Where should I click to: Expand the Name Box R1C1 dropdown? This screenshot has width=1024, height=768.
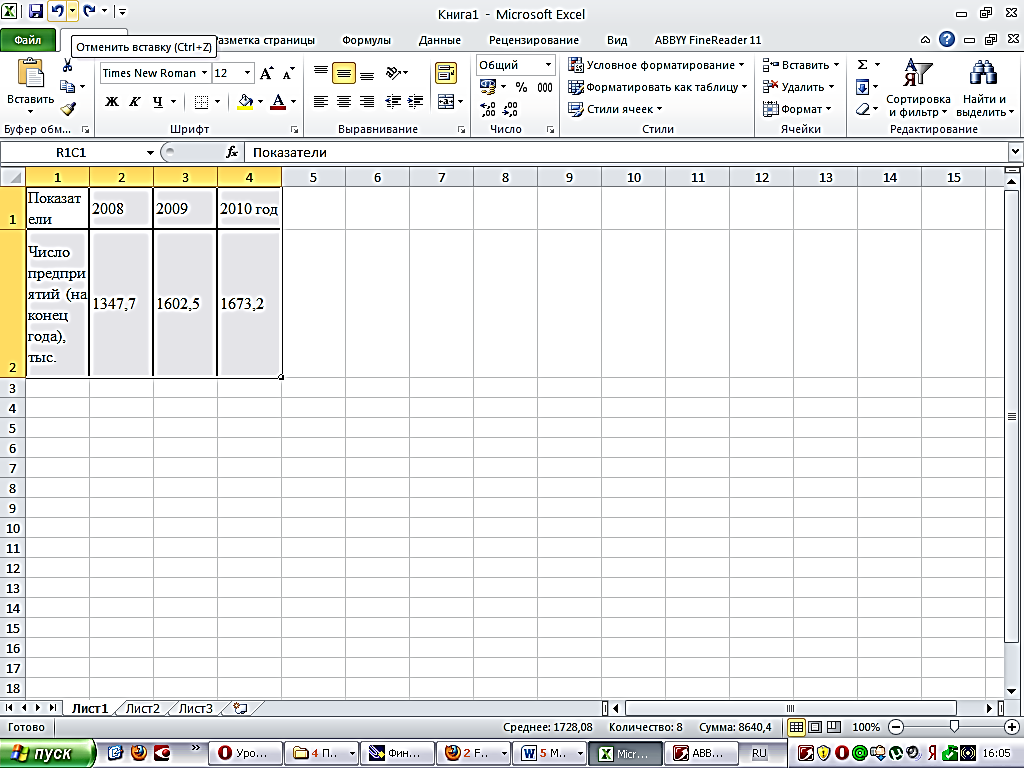coord(150,153)
